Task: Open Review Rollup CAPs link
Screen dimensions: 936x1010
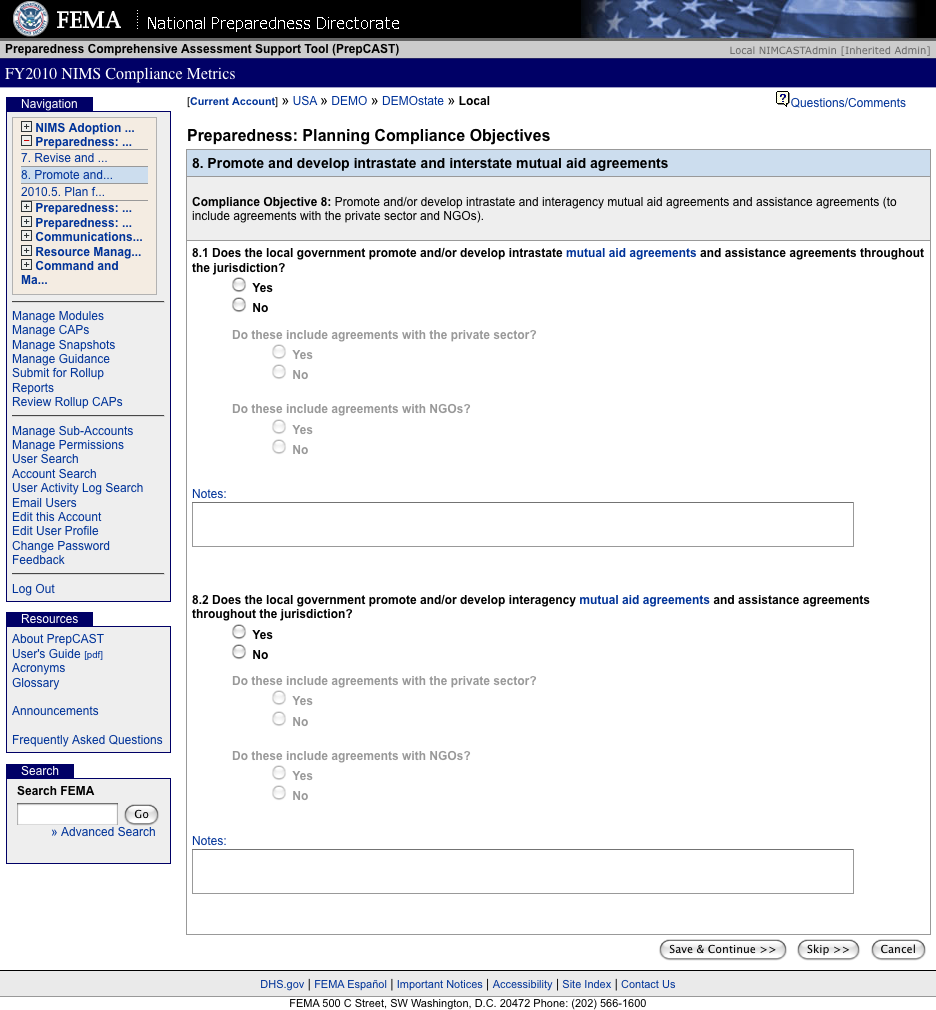Action: (x=67, y=402)
